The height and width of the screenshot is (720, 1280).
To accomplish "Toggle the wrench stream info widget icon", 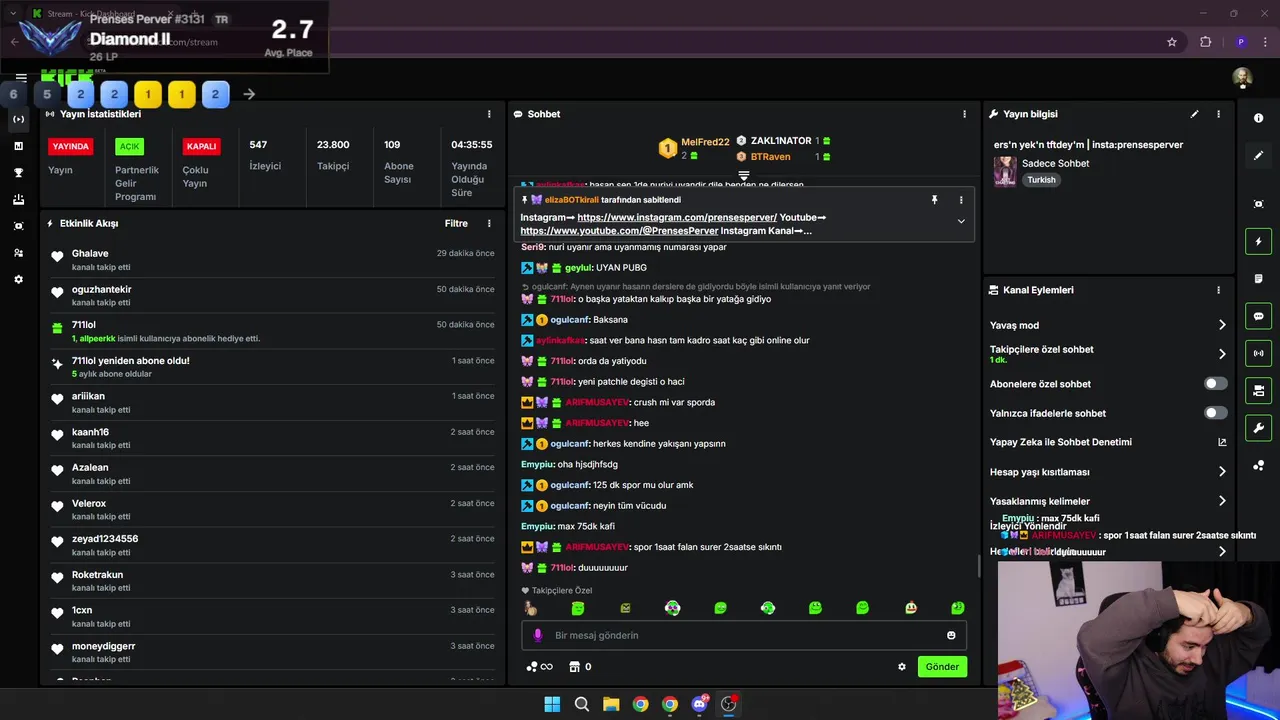I will click(x=1258, y=428).
